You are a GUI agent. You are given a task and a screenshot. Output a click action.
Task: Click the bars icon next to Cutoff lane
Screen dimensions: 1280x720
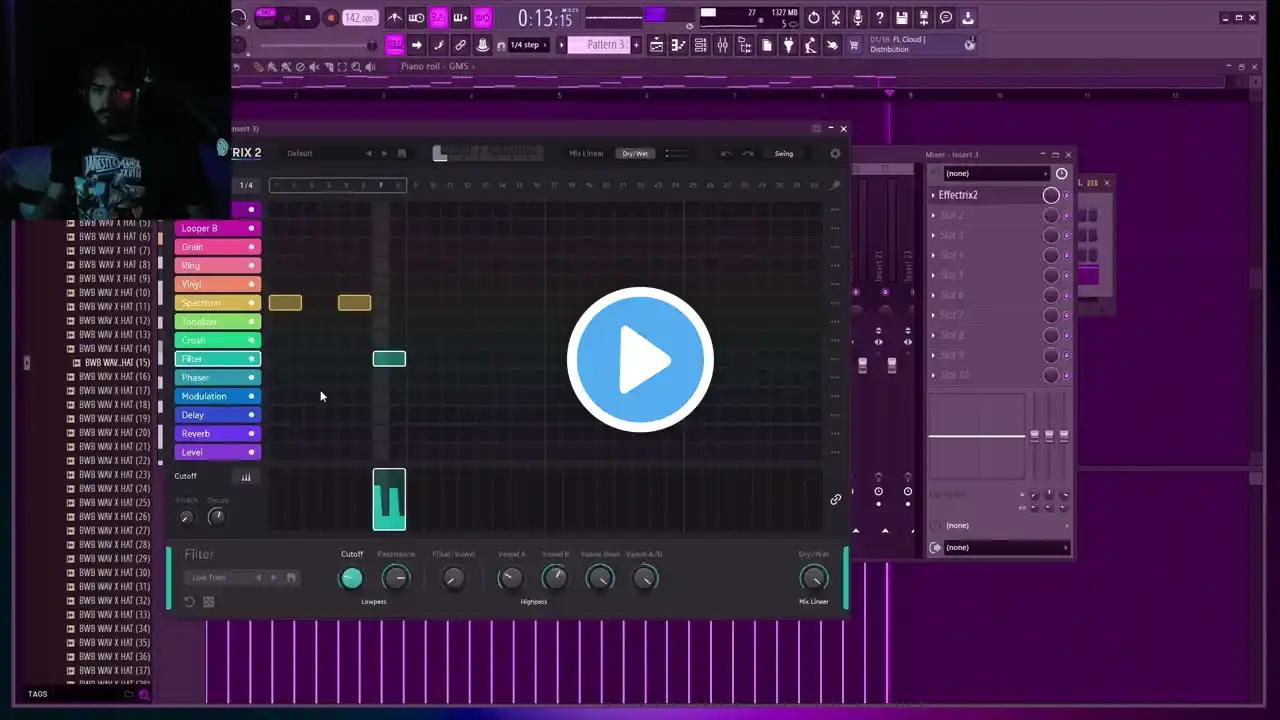pyautogui.click(x=246, y=477)
